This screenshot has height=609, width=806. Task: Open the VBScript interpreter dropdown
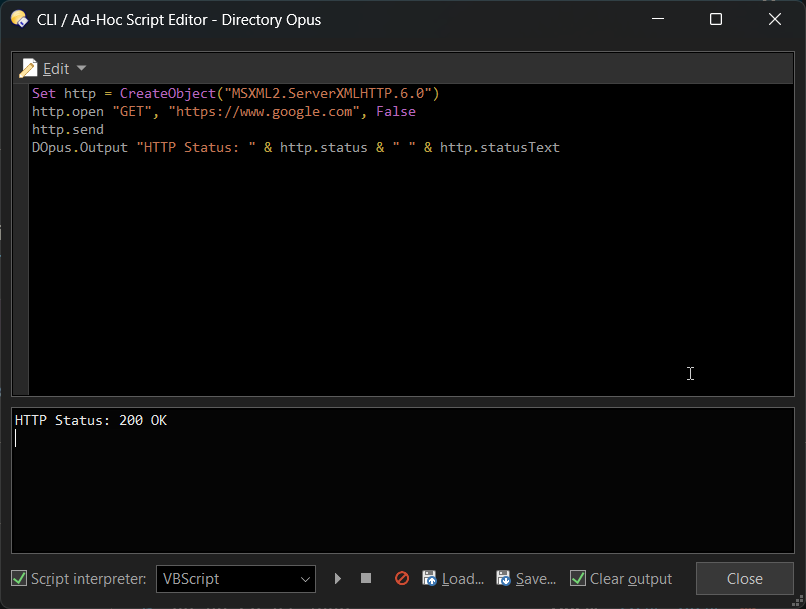coord(236,579)
